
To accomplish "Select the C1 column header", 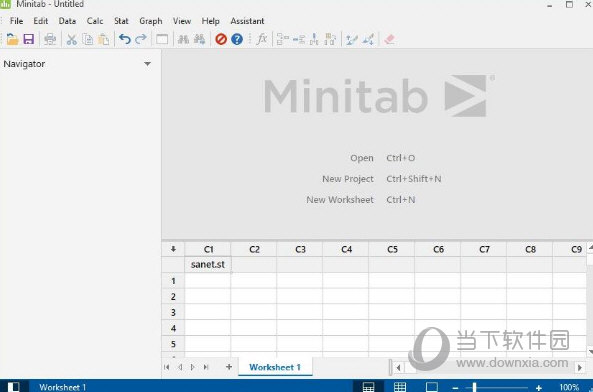I will pos(208,249).
